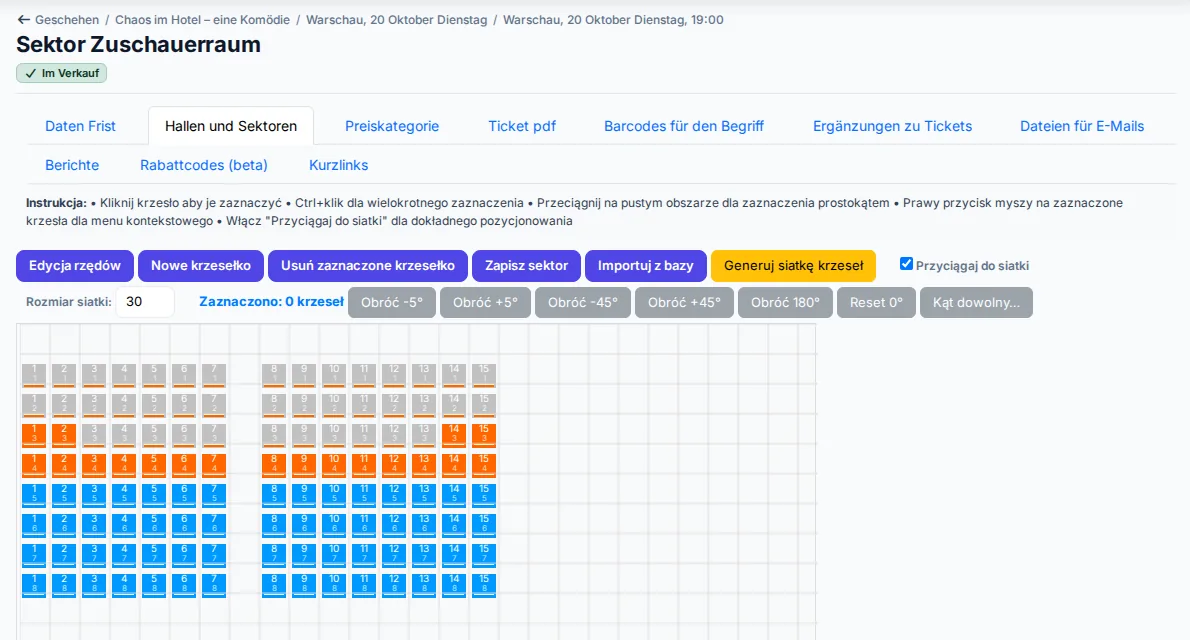Image resolution: width=1190 pixels, height=640 pixels.
Task: Click the back arrow before Geschehen
Action: pyautogui.click(x=24, y=20)
